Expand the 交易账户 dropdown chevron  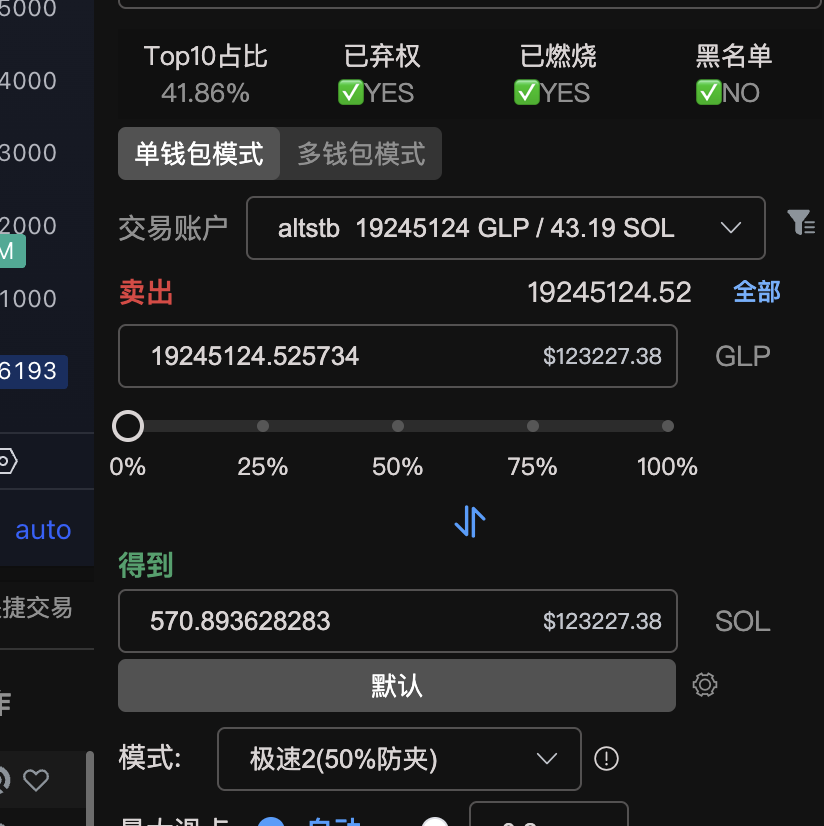pyautogui.click(x=731, y=228)
